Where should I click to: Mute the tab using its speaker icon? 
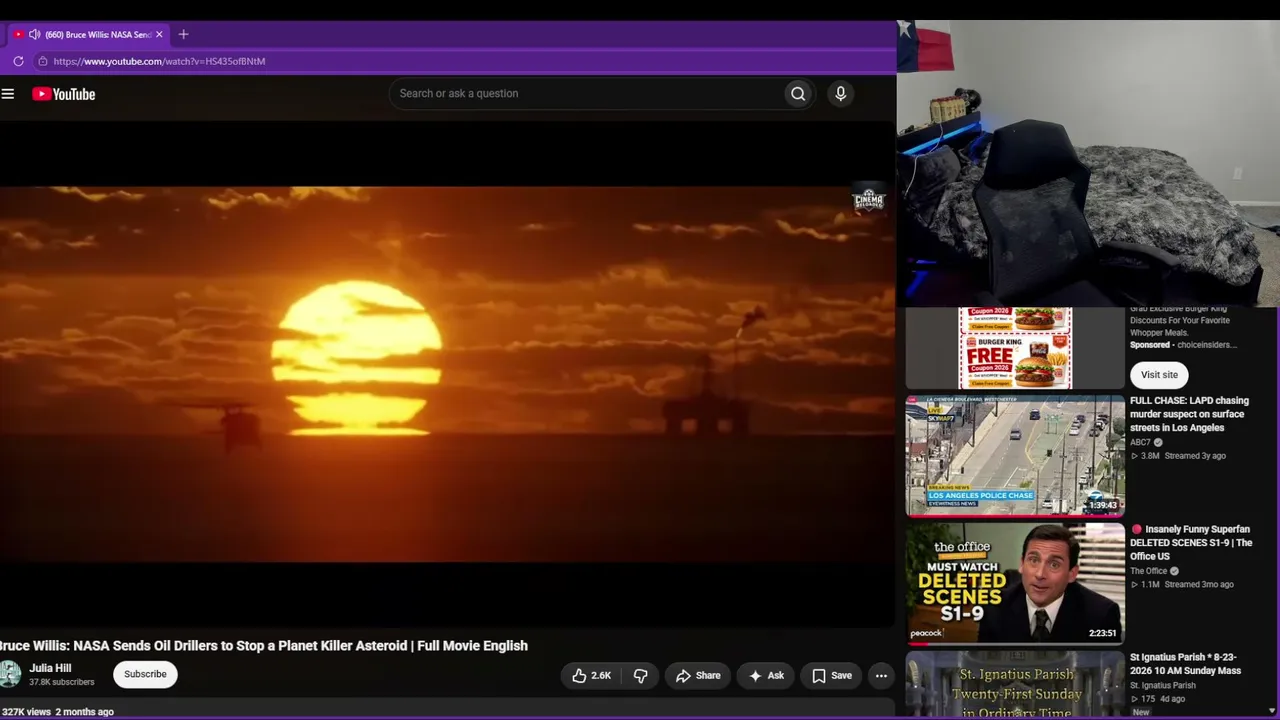[34, 34]
